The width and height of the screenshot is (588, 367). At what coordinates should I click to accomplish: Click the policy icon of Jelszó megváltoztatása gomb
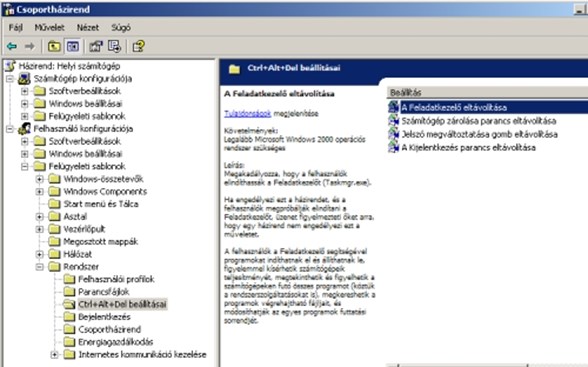click(393, 134)
